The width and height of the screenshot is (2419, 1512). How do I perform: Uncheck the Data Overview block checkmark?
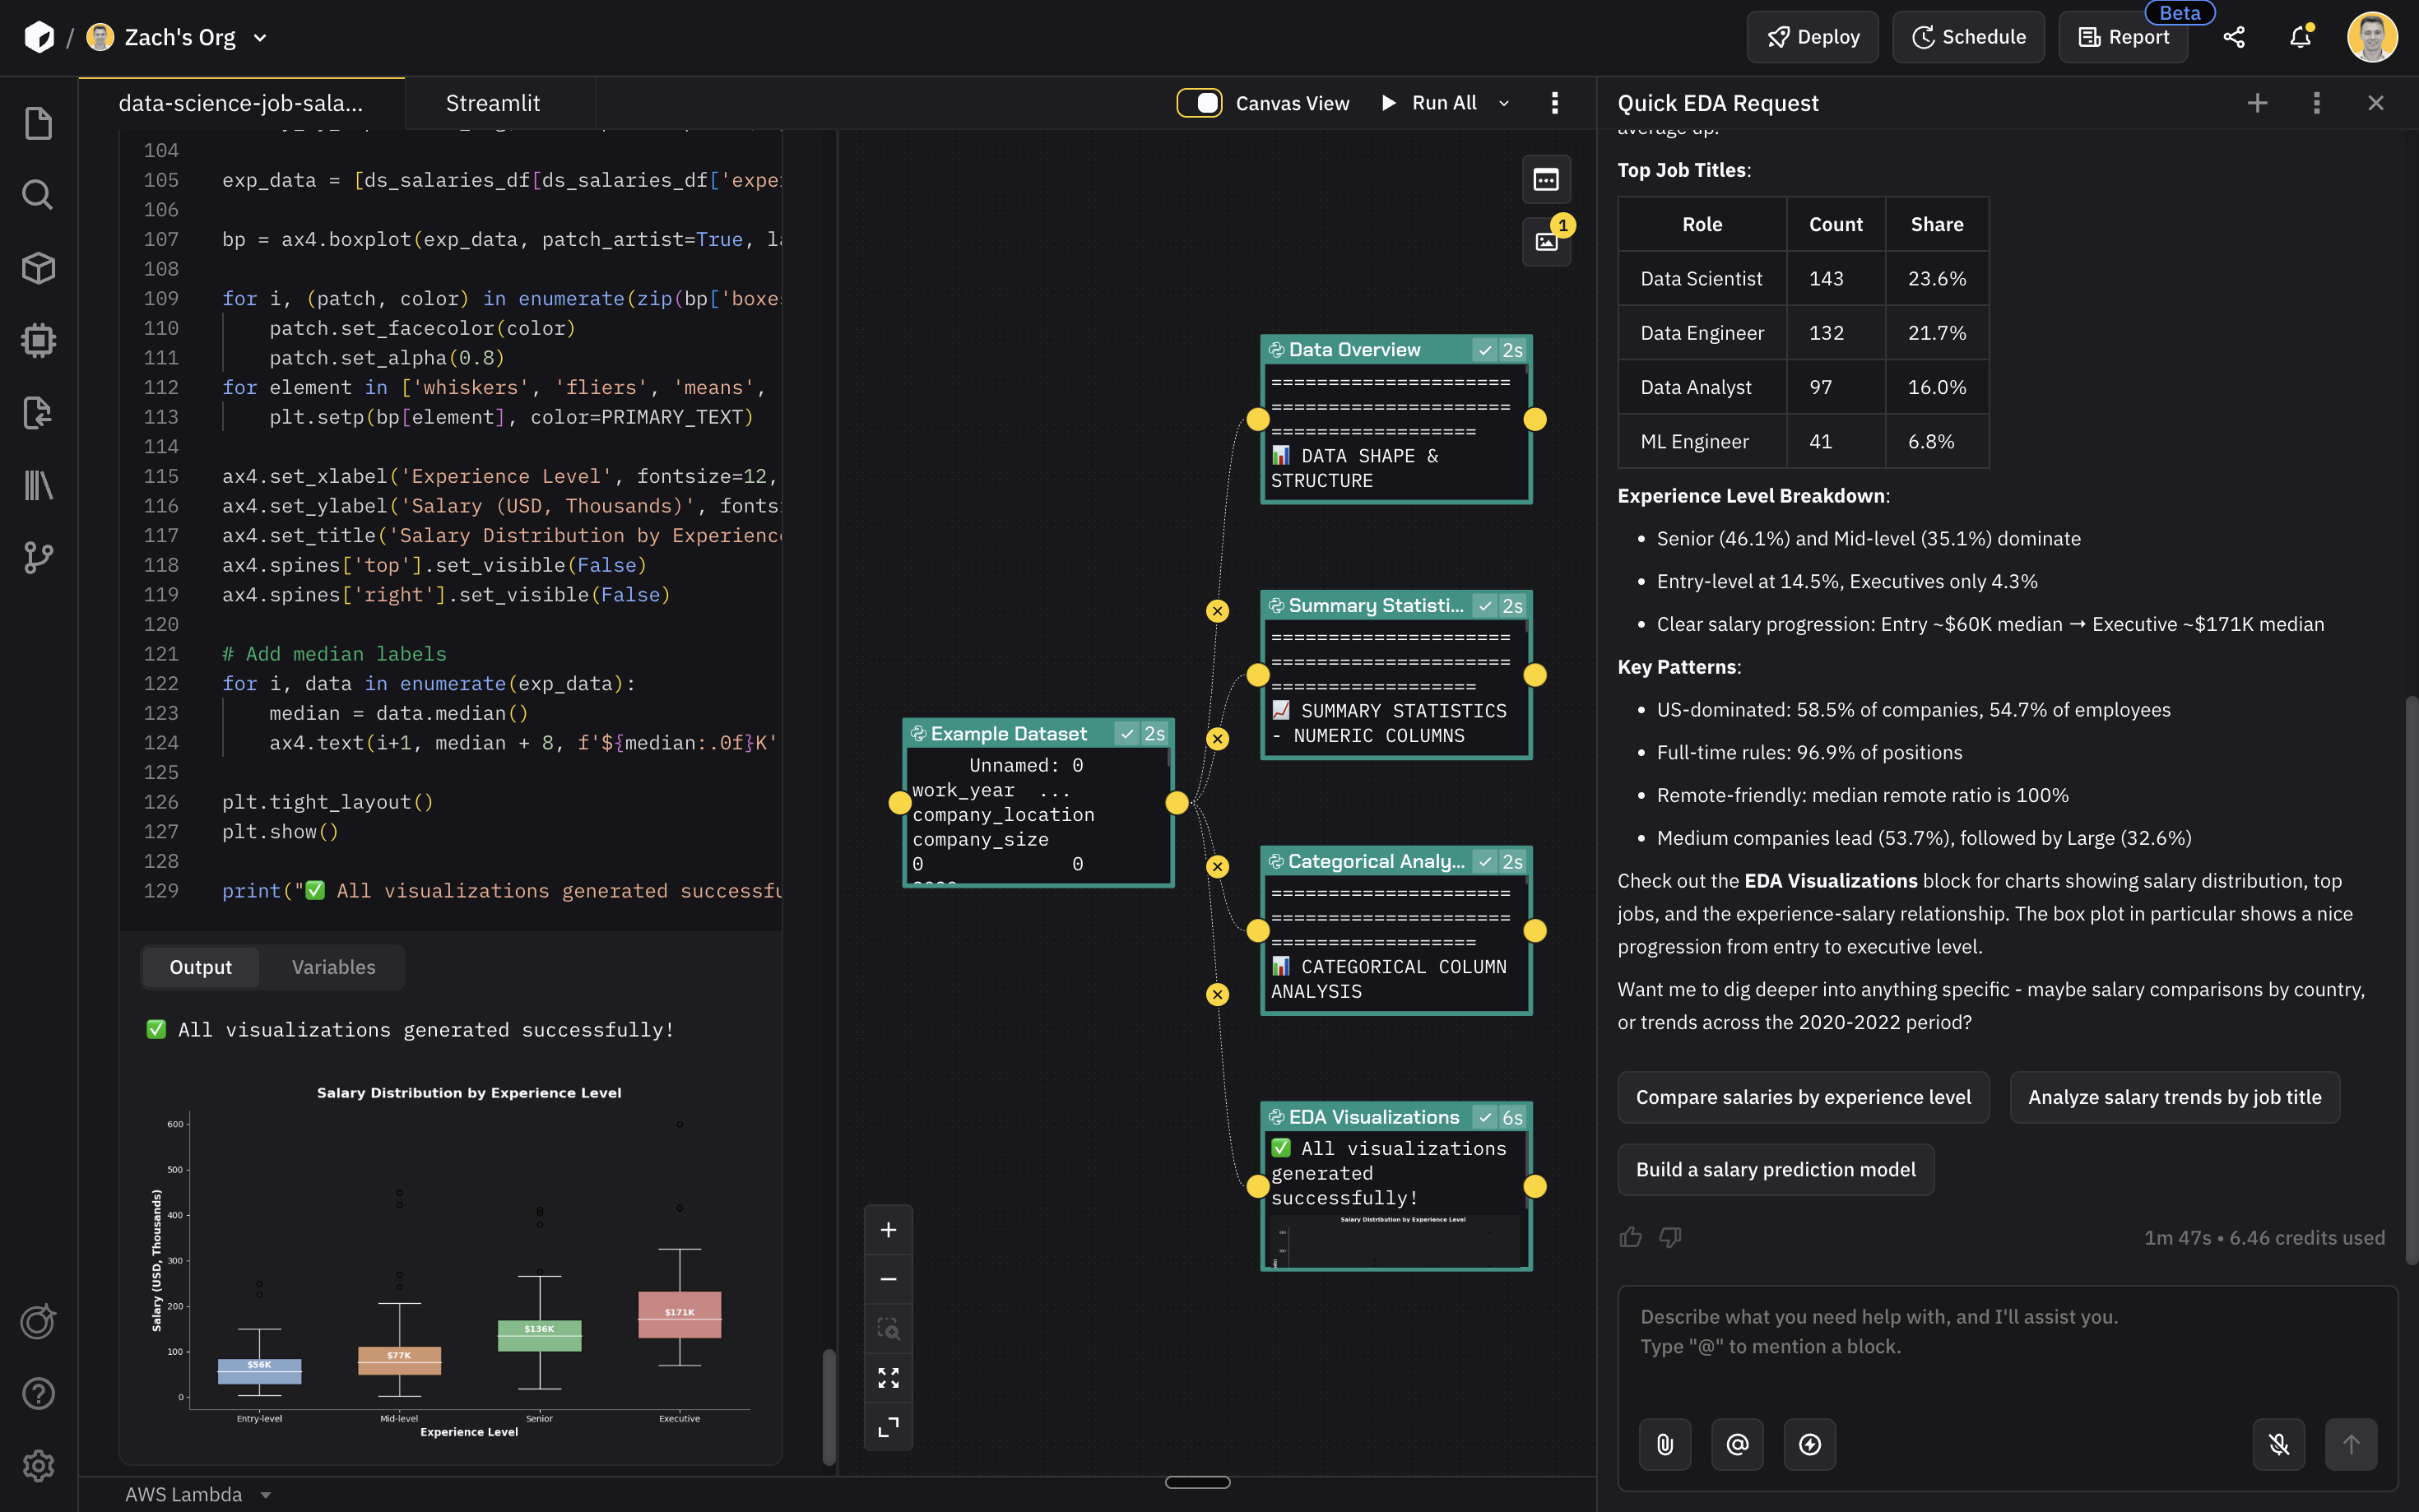[x=1484, y=349]
